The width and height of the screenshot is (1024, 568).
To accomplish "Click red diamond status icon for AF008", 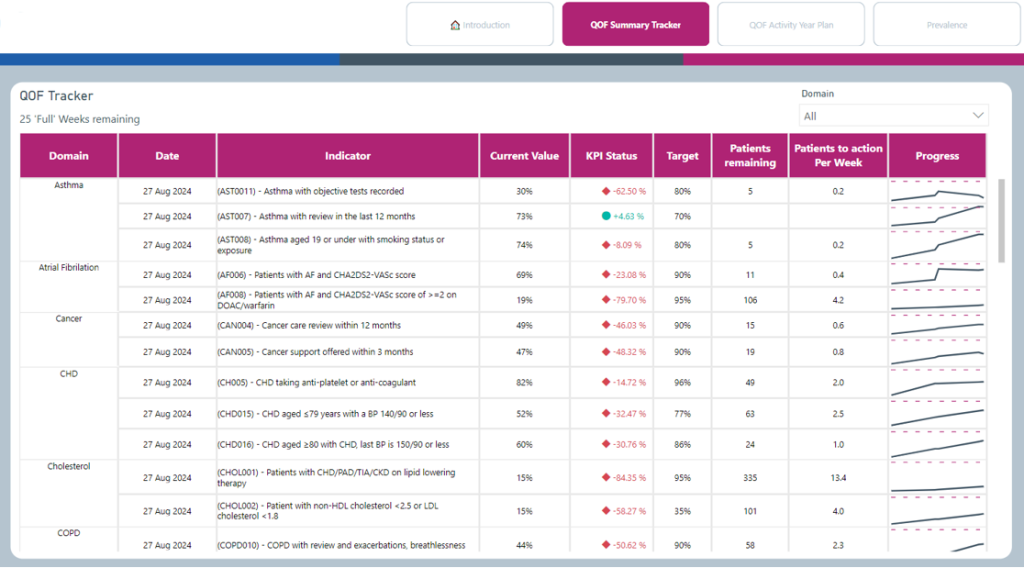I will pyautogui.click(x=606, y=300).
